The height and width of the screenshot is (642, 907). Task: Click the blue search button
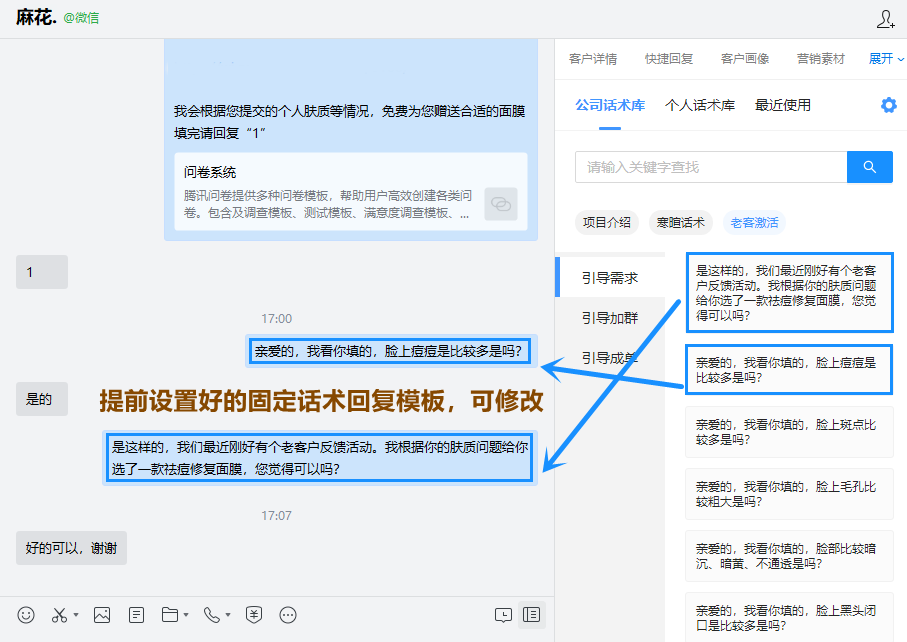pos(869,167)
